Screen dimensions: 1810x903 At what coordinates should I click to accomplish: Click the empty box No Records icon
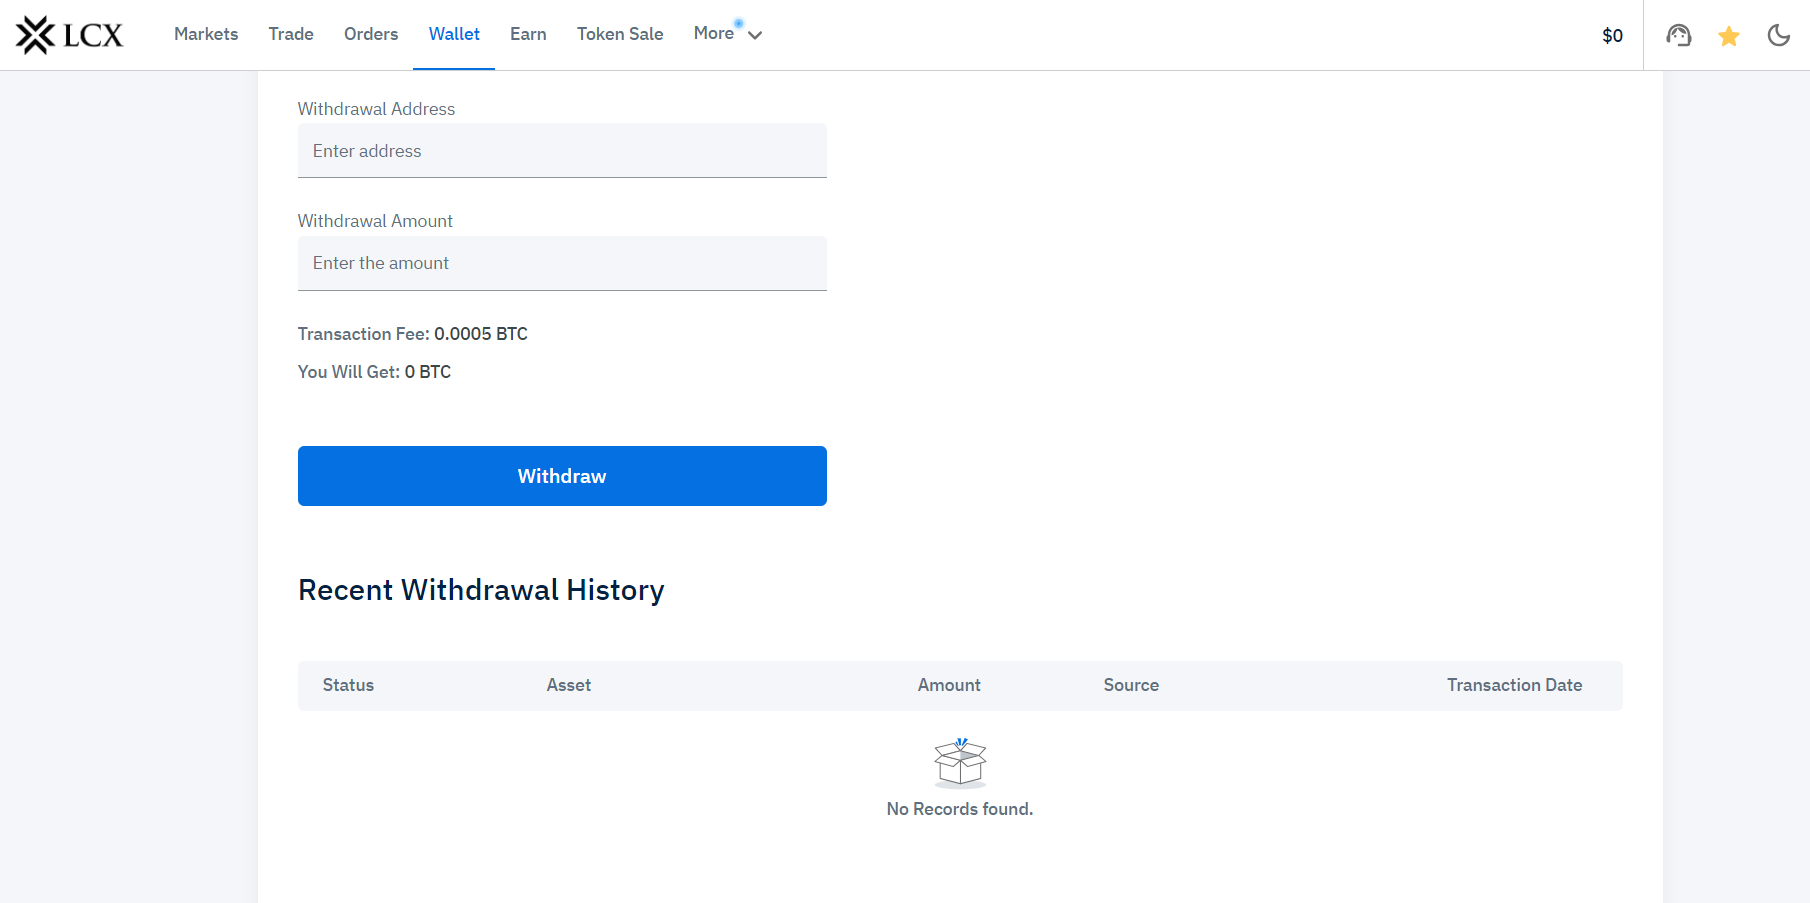[960, 764]
